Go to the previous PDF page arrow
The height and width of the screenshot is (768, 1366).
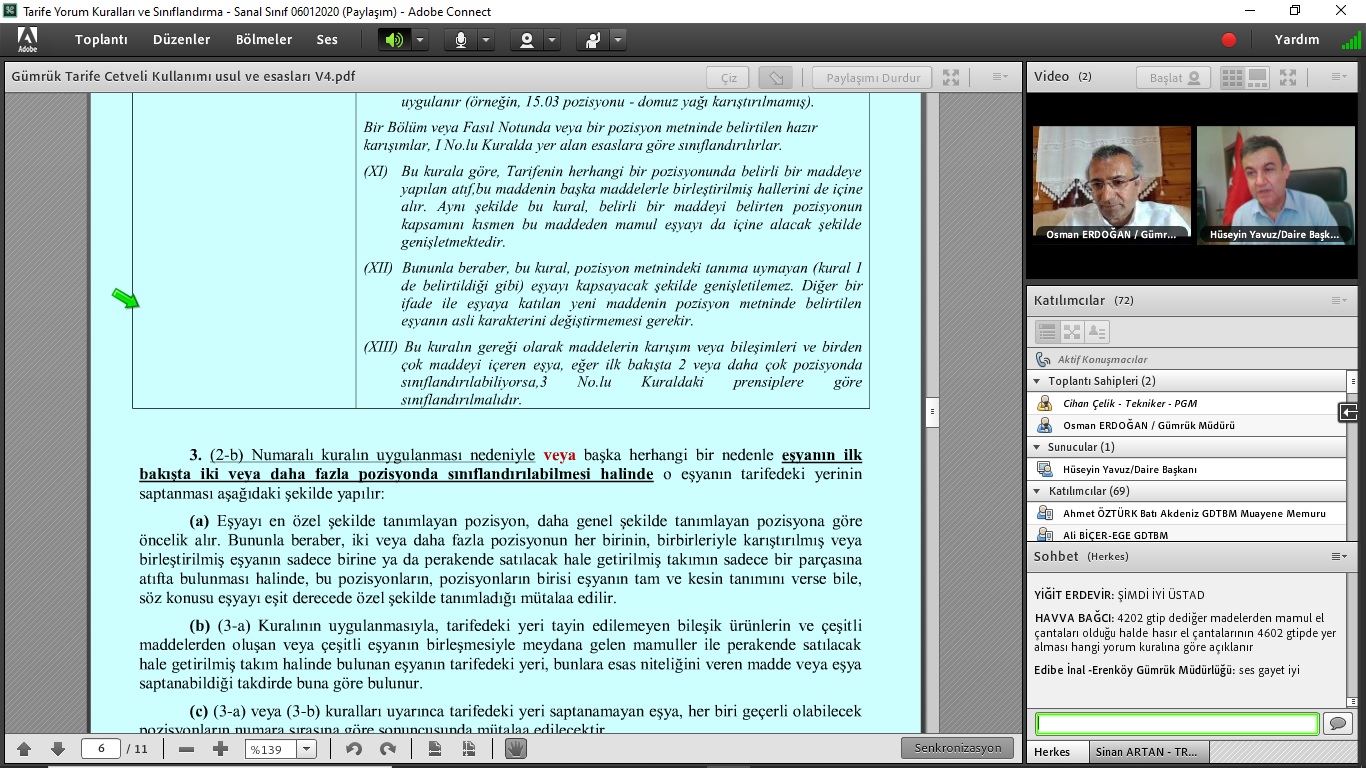pos(24,749)
